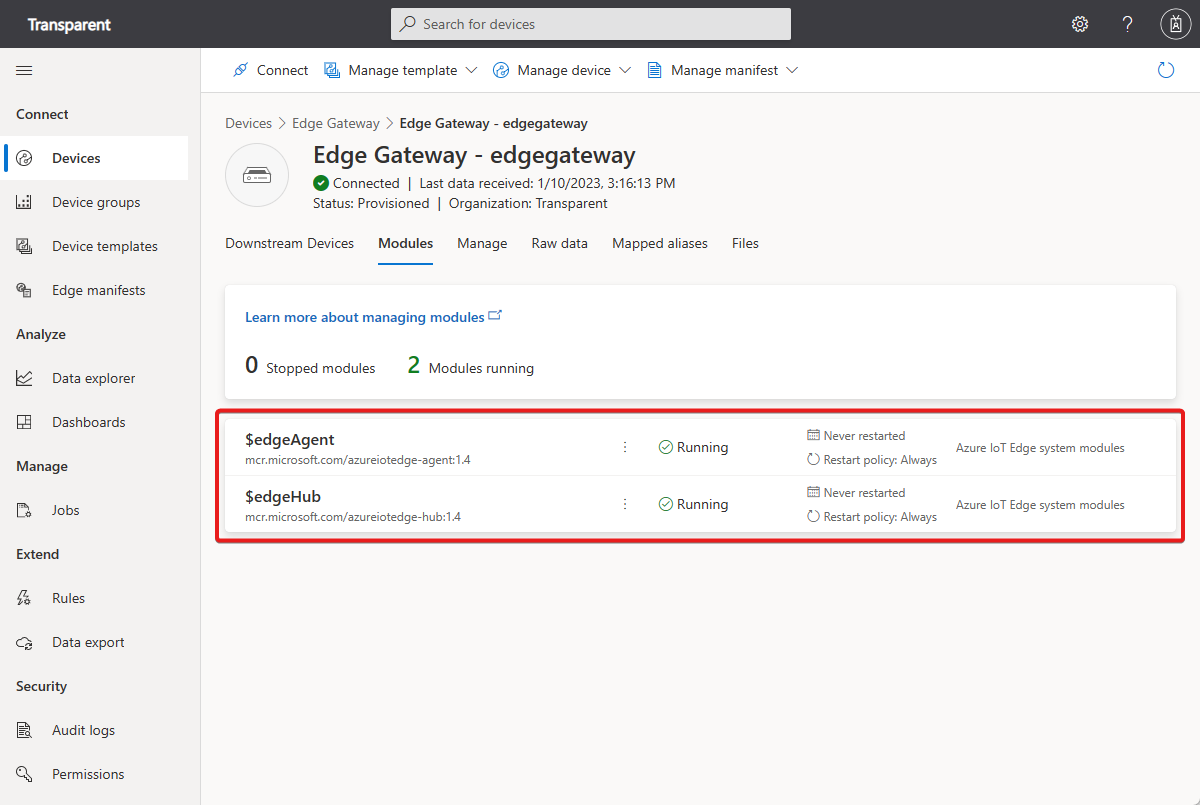This screenshot has width=1200, height=805.
Task: Click the Search for devices field
Action: click(590, 23)
